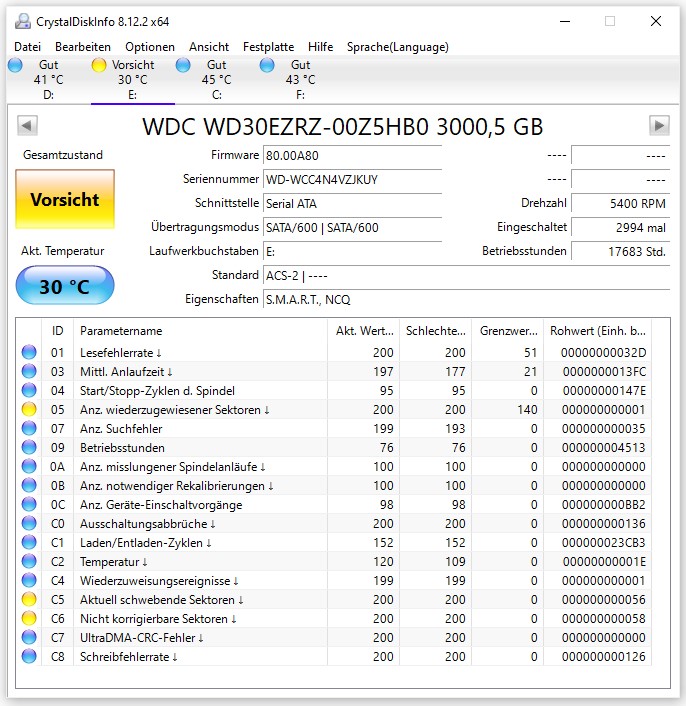Select the Nicht korrigierbare Sektoren row text
686x706 pixels.
(158, 619)
